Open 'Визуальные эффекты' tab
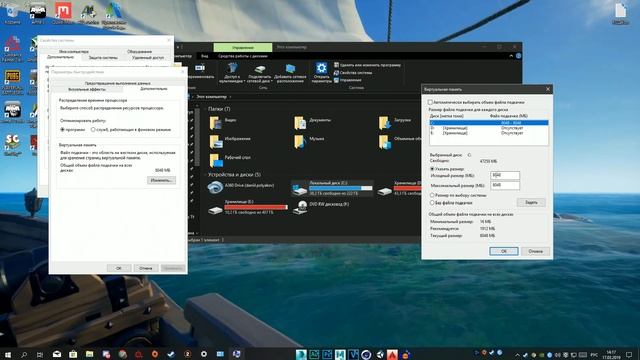640x360 pixels. point(87,89)
